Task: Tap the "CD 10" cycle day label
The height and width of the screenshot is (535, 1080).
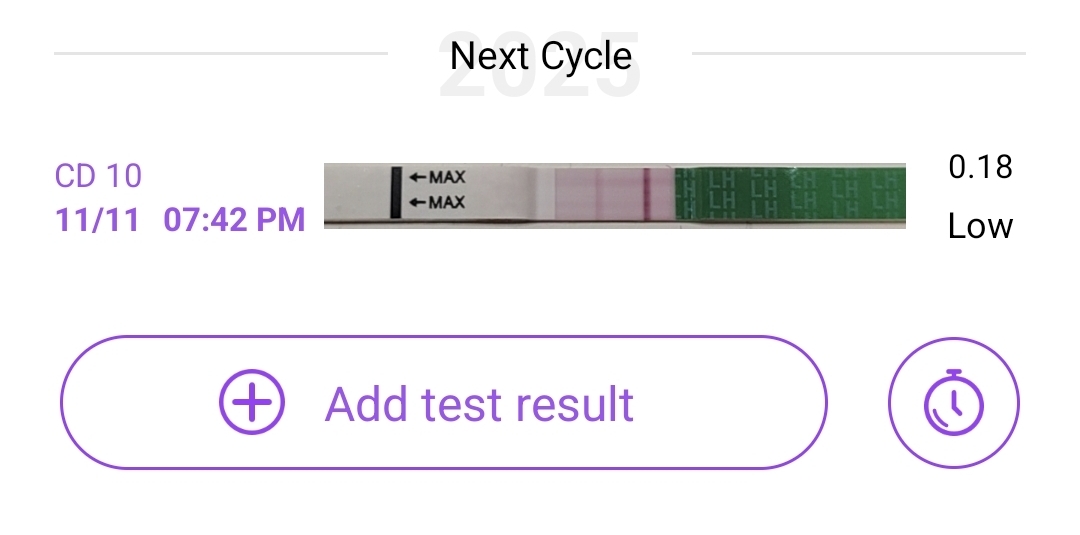Action: click(x=98, y=176)
